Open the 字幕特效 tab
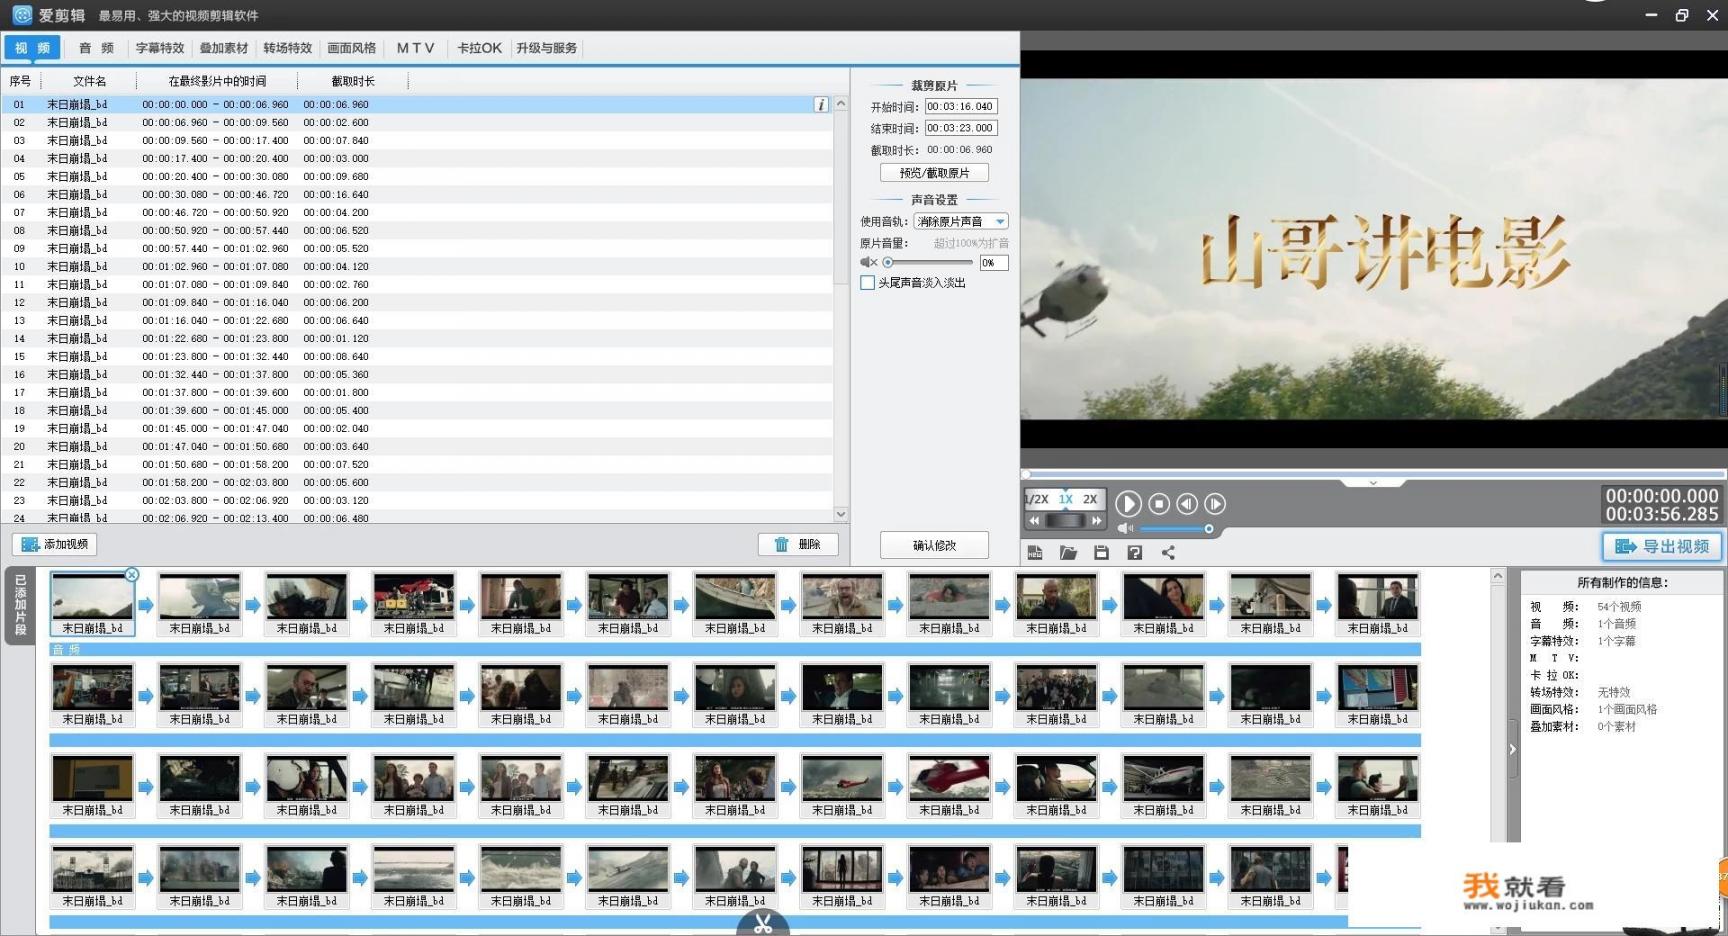Screen dimensions: 1728x936 (x=160, y=48)
